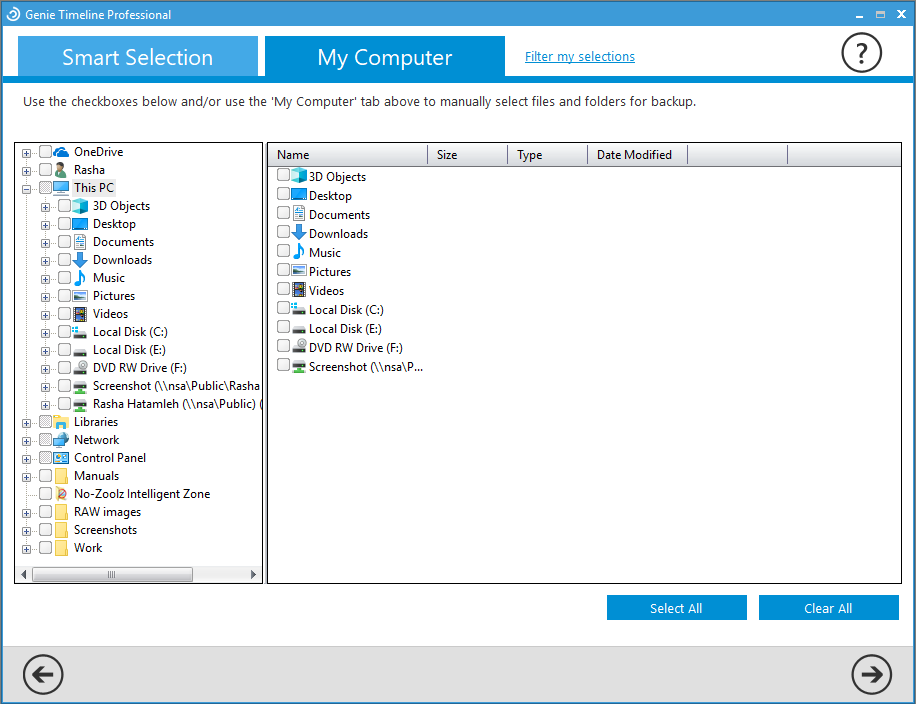The width and height of the screenshot is (917, 704).
Task: Enable the Desktop checkbox in the file list
Action: [x=281, y=196]
